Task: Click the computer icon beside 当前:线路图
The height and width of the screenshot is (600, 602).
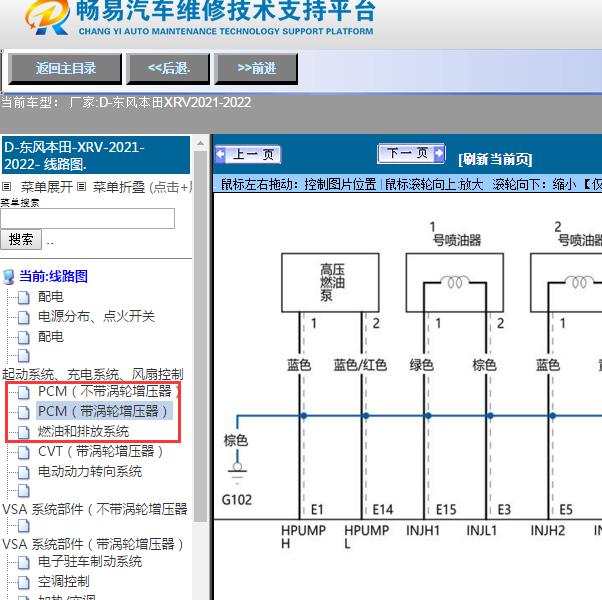Action: click(x=8, y=277)
